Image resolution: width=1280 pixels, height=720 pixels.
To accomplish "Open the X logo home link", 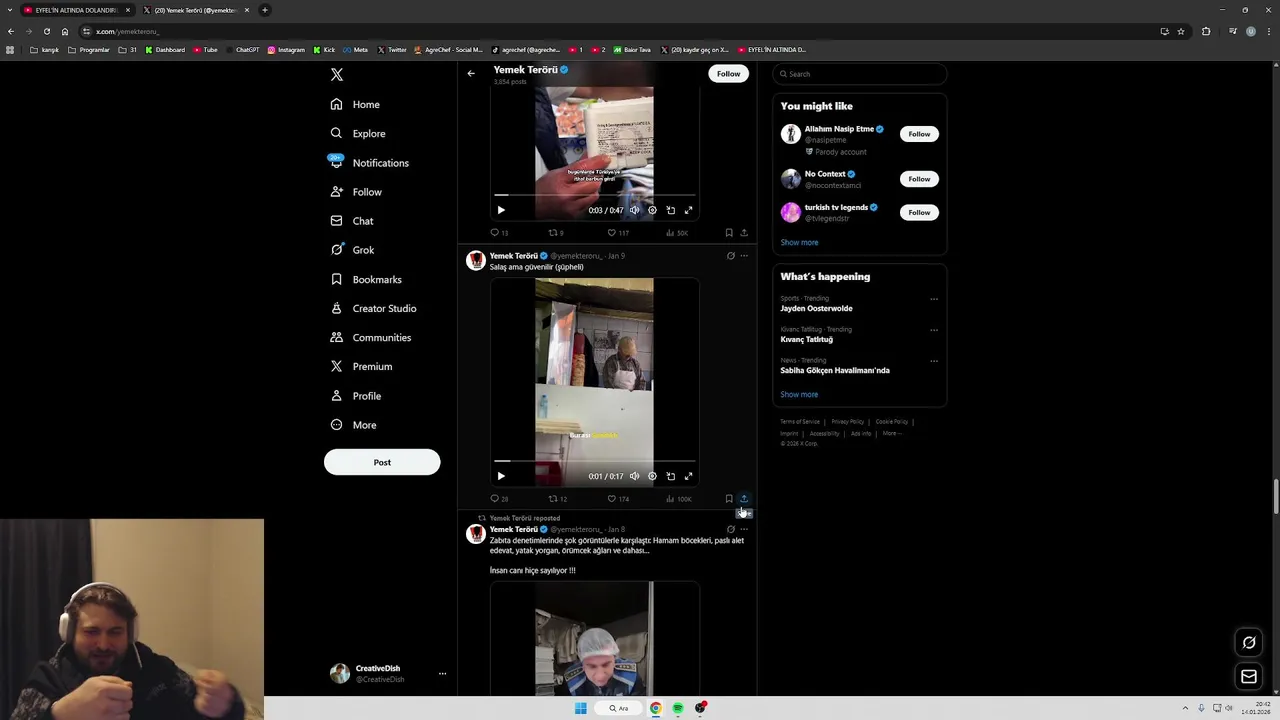I will (x=337, y=75).
